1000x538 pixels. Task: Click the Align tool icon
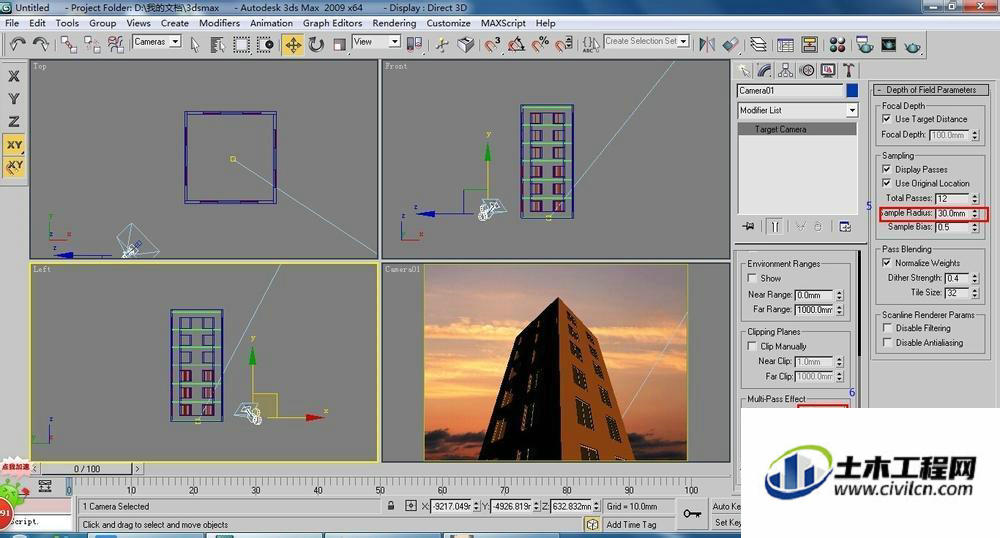(x=730, y=44)
